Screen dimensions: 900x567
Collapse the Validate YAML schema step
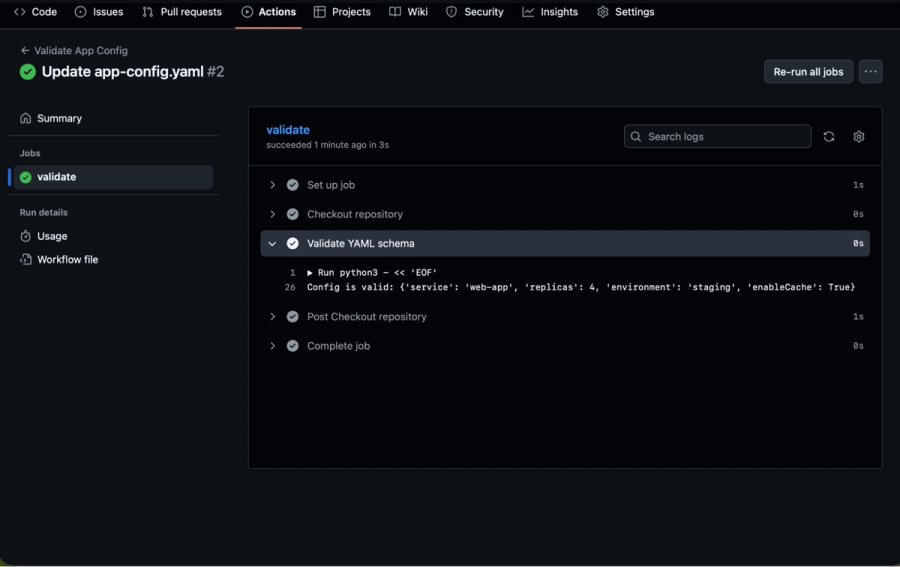point(273,243)
